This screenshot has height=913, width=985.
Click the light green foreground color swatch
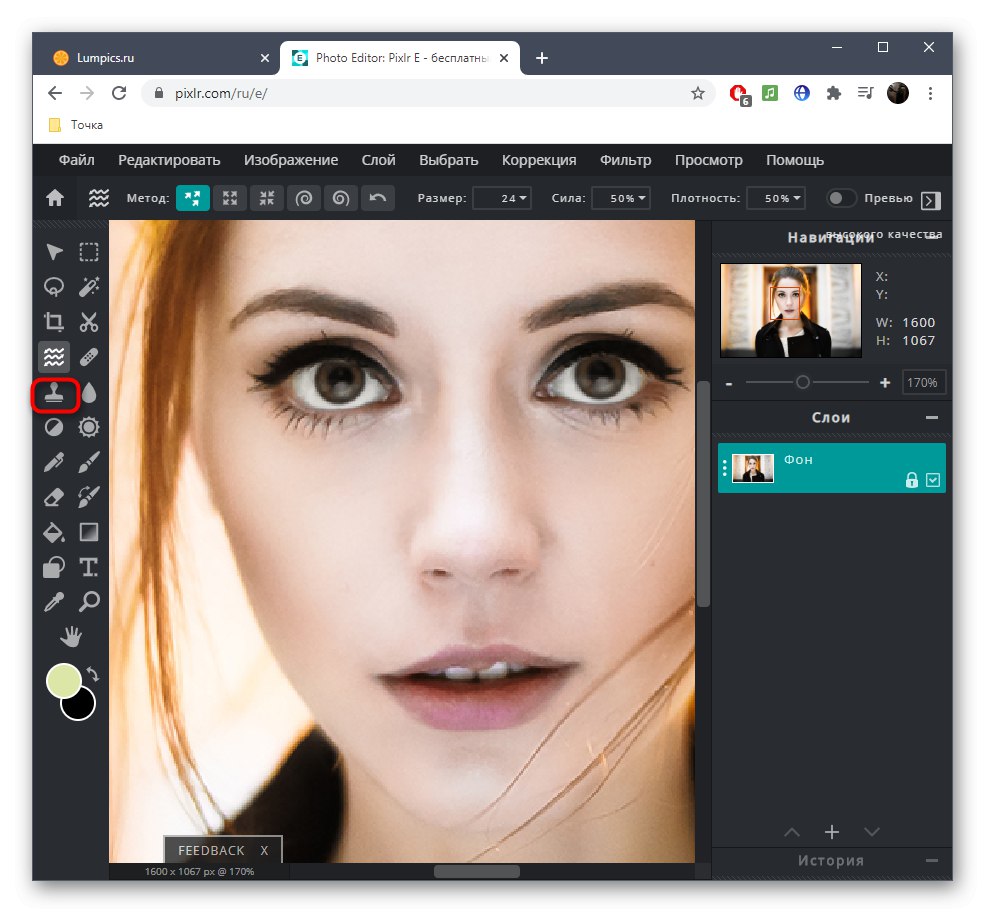point(63,681)
